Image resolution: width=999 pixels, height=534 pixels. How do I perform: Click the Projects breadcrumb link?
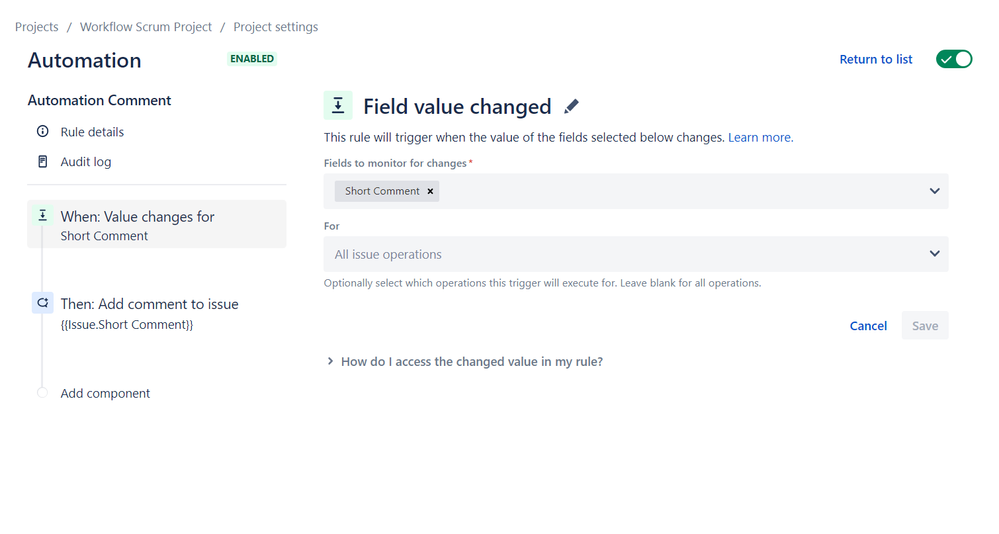tap(36, 27)
